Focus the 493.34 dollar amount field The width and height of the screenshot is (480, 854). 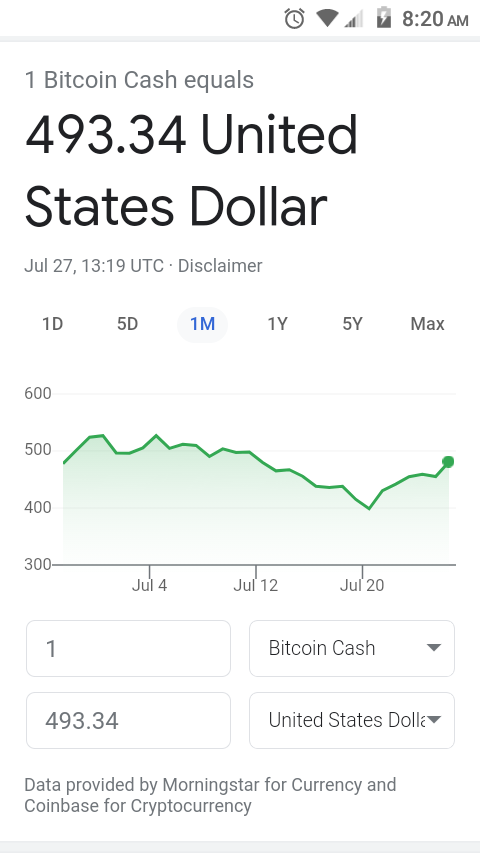tap(129, 720)
